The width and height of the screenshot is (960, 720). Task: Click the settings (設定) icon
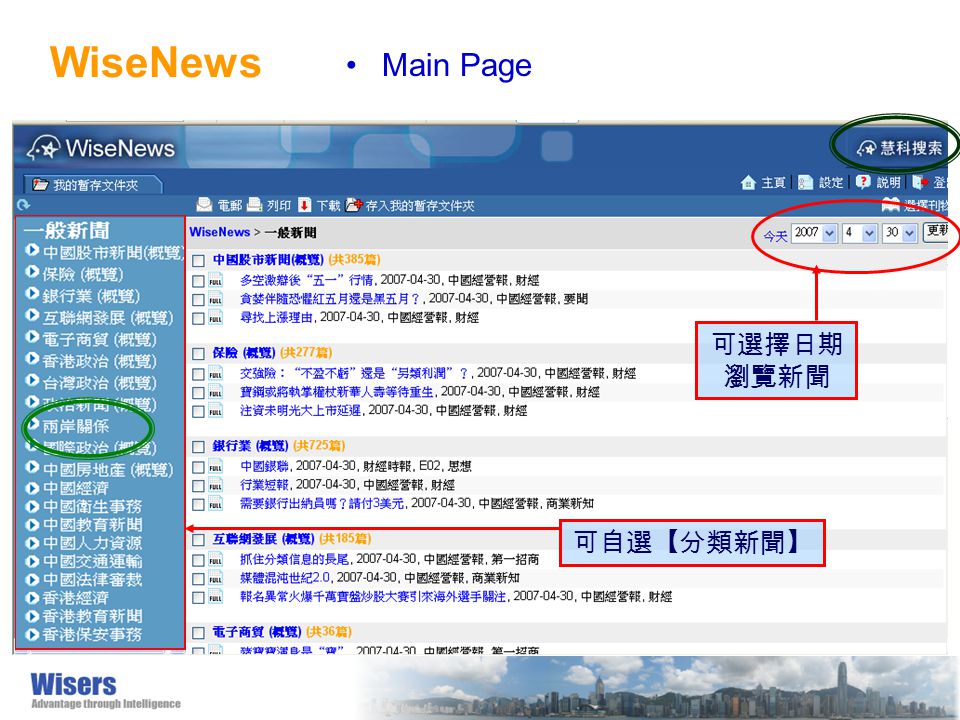(x=806, y=182)
